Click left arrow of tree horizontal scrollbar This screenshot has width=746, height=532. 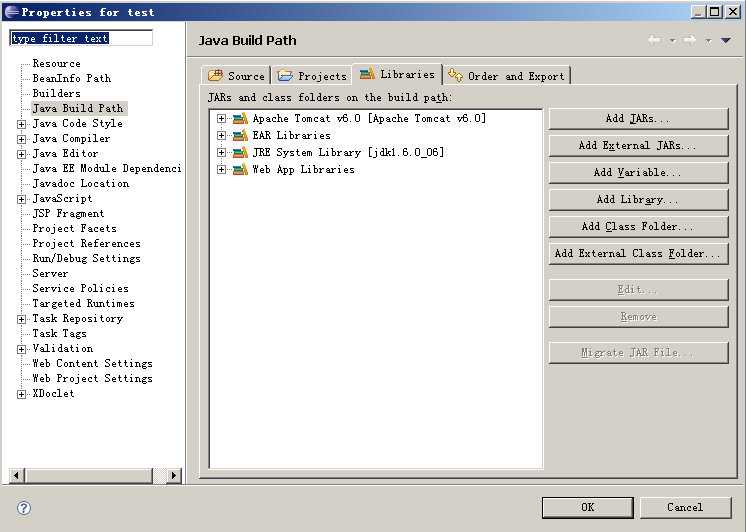click(17, 475)
